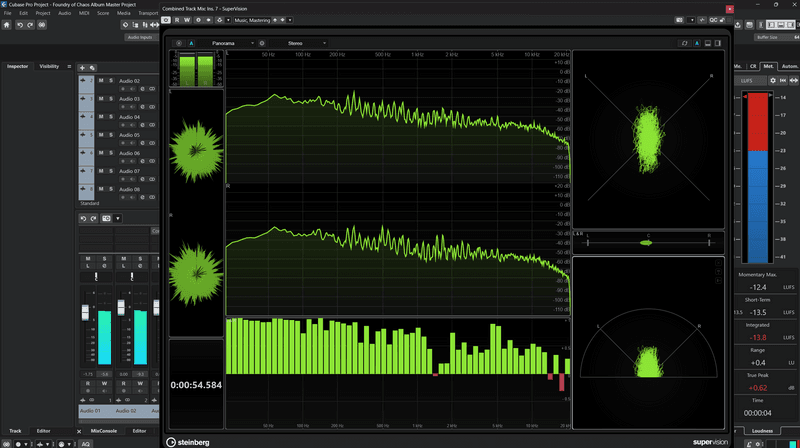The height and width of the screenshot is (448, 800).
Task: Toggle Read automation in plug-in header
Action: 177,20
